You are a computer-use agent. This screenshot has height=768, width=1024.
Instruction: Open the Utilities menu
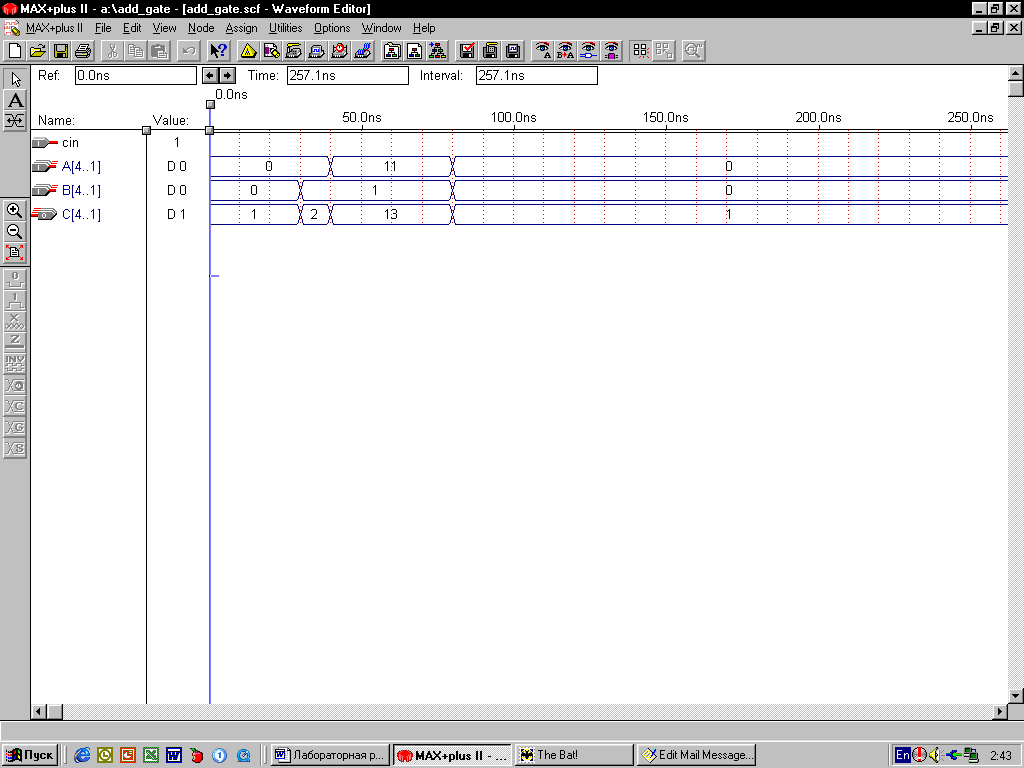pyautogui.click(x=285, y=28)
